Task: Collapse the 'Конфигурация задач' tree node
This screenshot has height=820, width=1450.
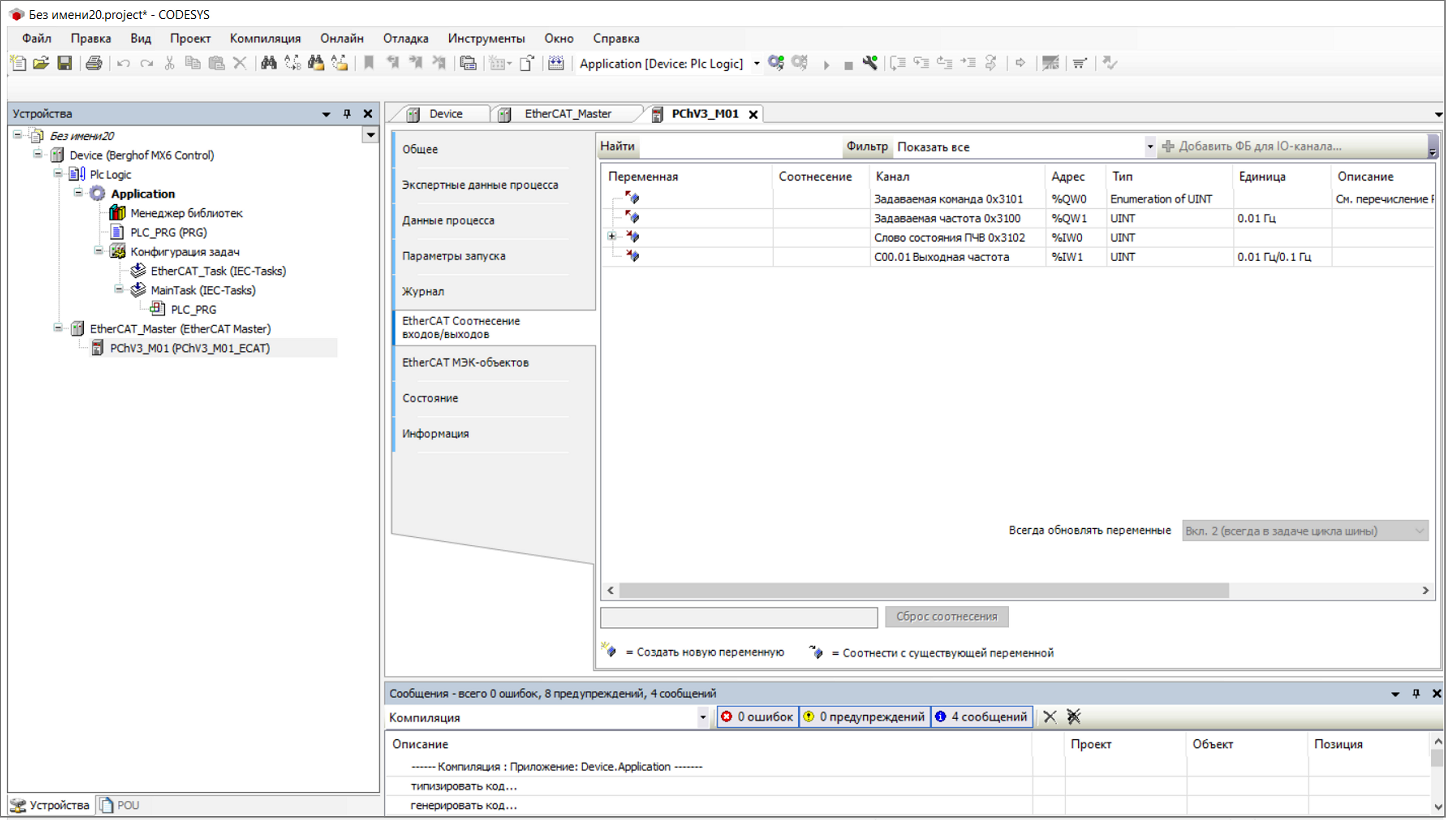Action: (x=100, y=251)
